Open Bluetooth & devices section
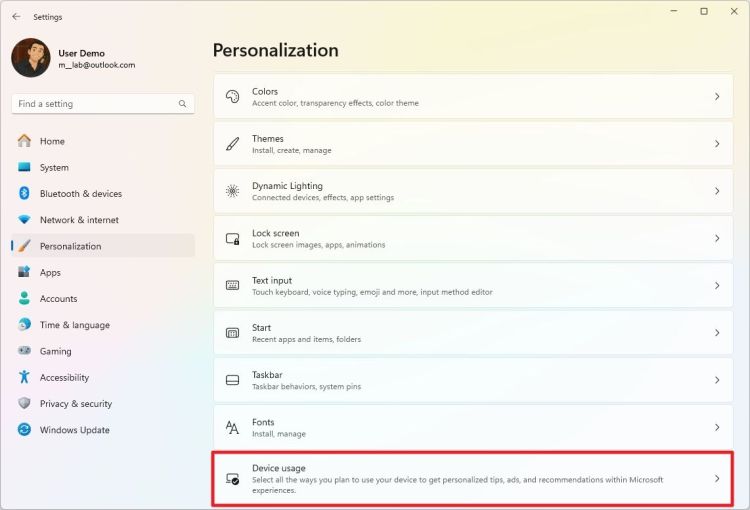This screenshot has width=750, height=510. 80,194
